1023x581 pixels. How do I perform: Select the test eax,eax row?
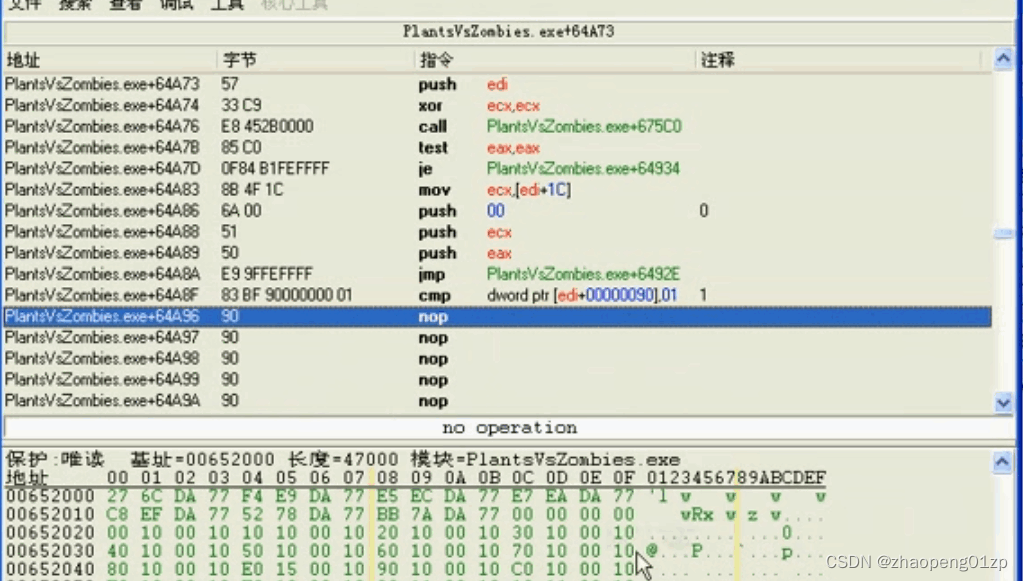pos(498,147)
